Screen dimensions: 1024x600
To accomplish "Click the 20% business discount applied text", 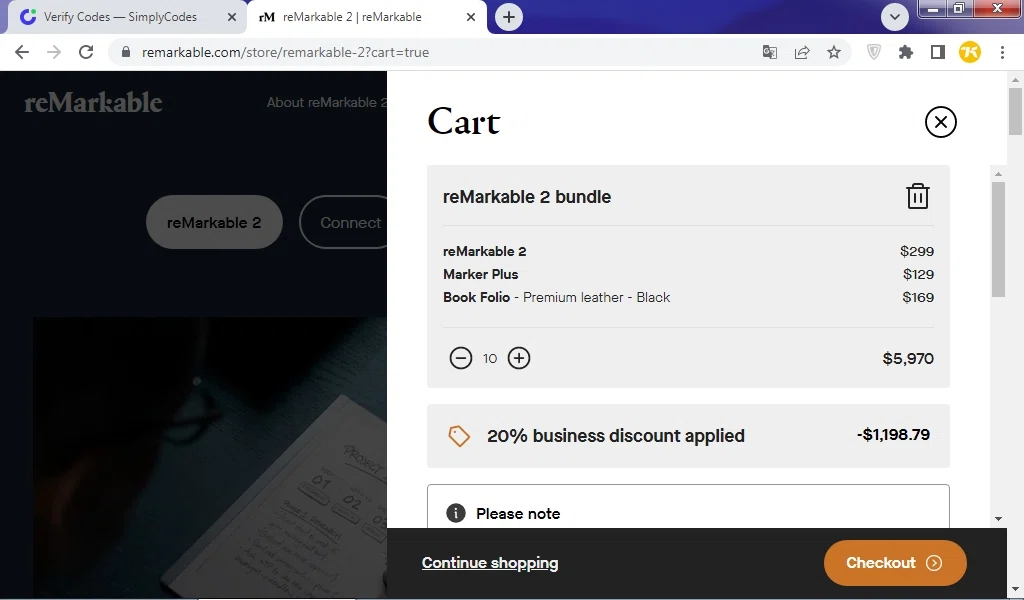I will [616, 435].
